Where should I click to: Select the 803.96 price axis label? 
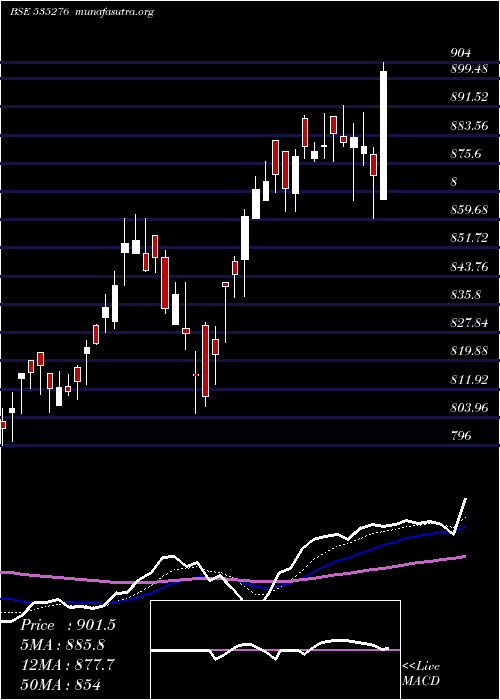point(469,408)
